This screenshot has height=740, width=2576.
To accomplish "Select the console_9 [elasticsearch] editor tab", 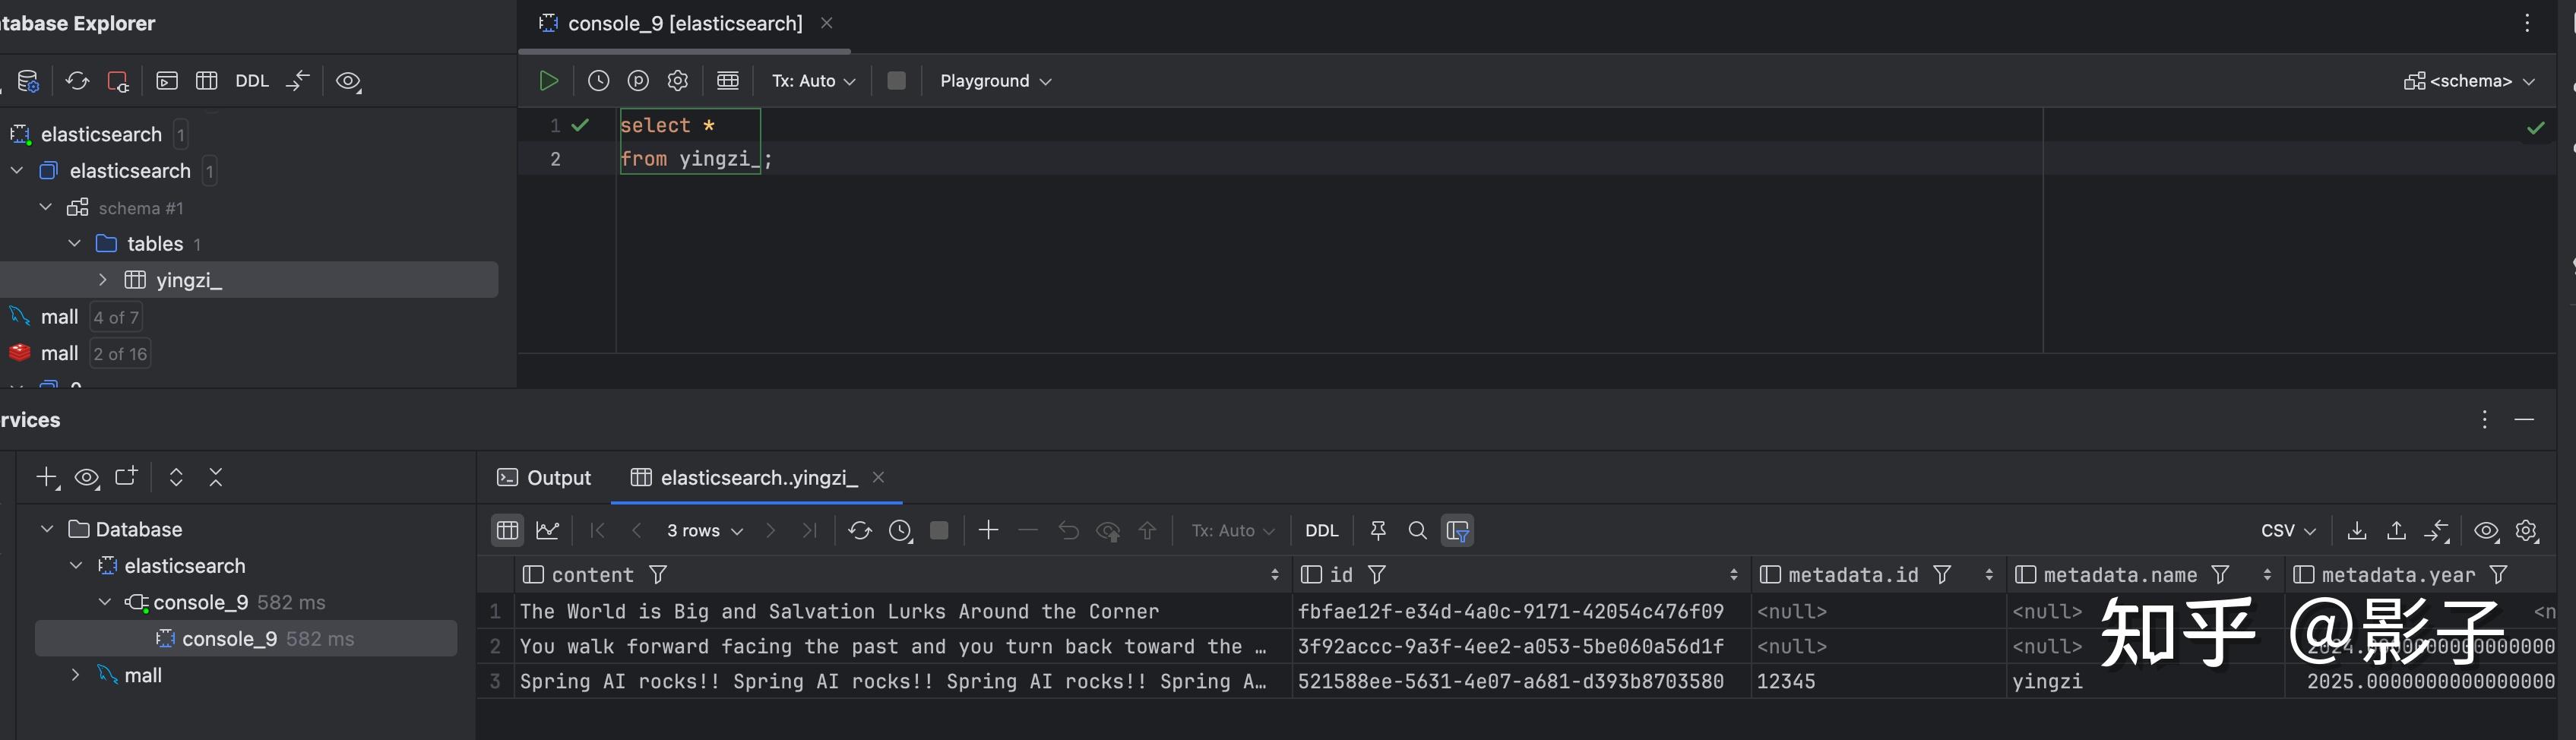I will pyautogui.click(x=684, y=24).
